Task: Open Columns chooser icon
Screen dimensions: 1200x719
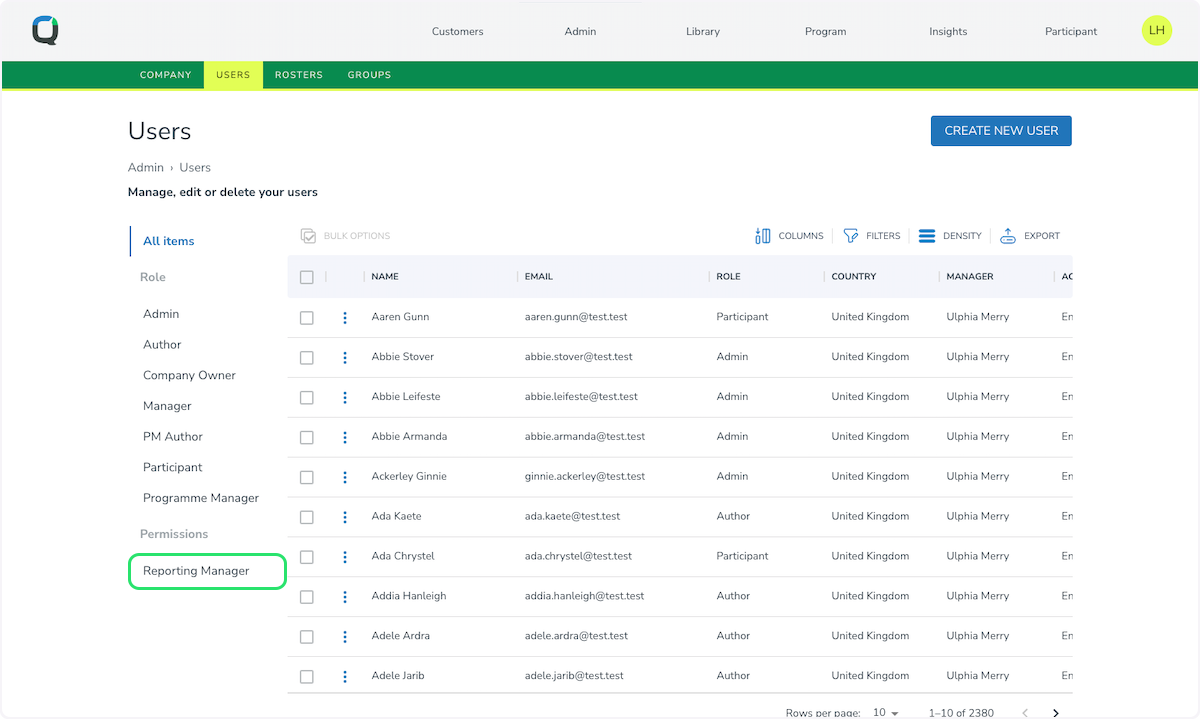Action: [763, 236]
